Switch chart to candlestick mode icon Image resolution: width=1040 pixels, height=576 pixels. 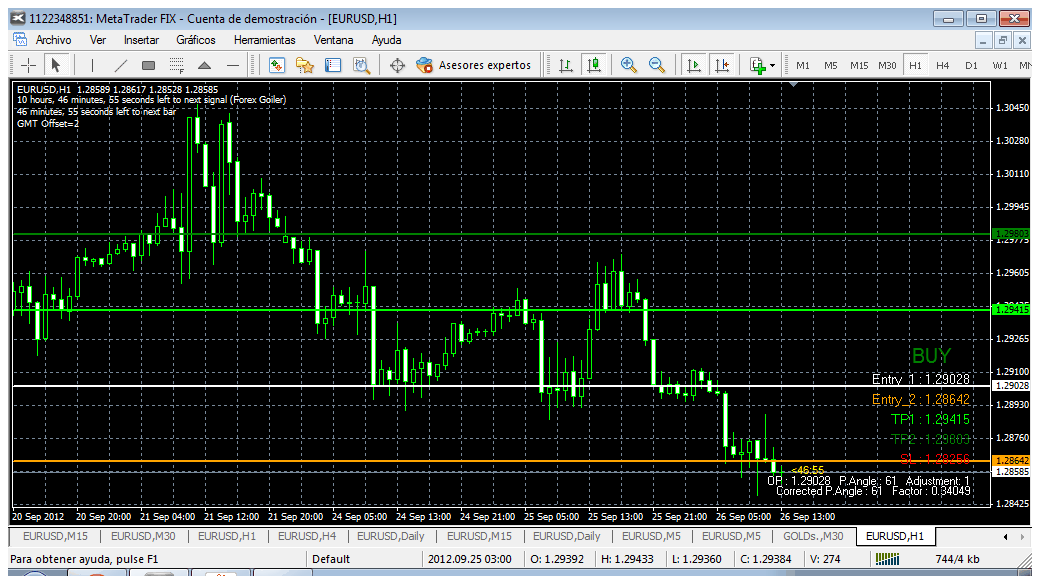[594, 65]
